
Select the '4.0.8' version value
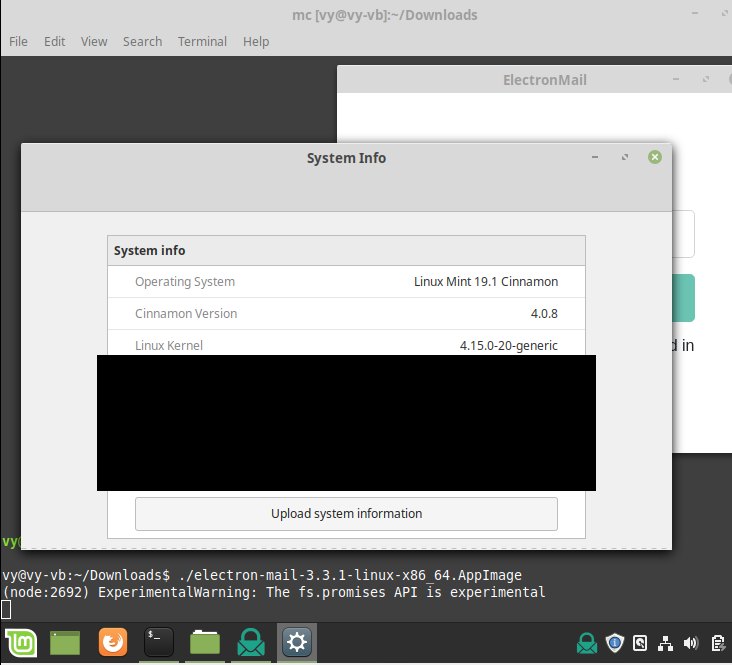click(544, 313)
